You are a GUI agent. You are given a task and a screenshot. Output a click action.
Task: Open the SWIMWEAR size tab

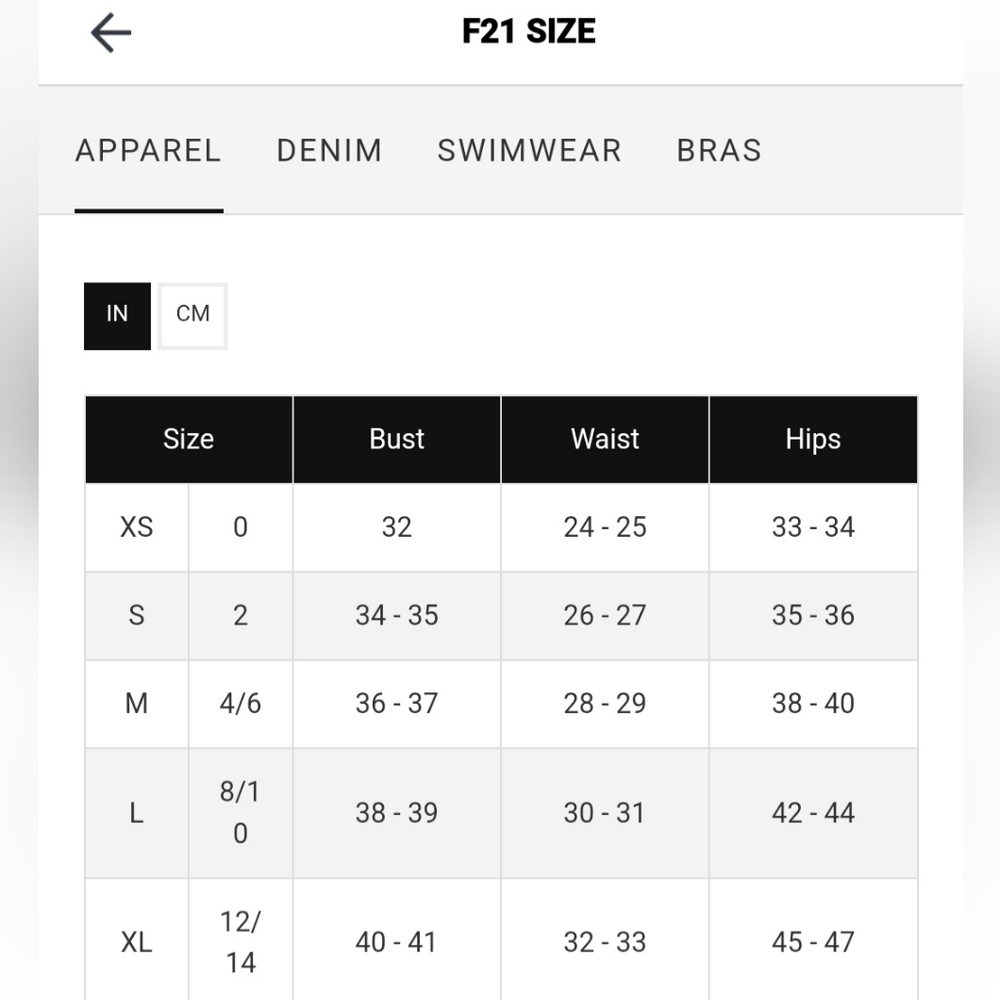click(529, 151)
